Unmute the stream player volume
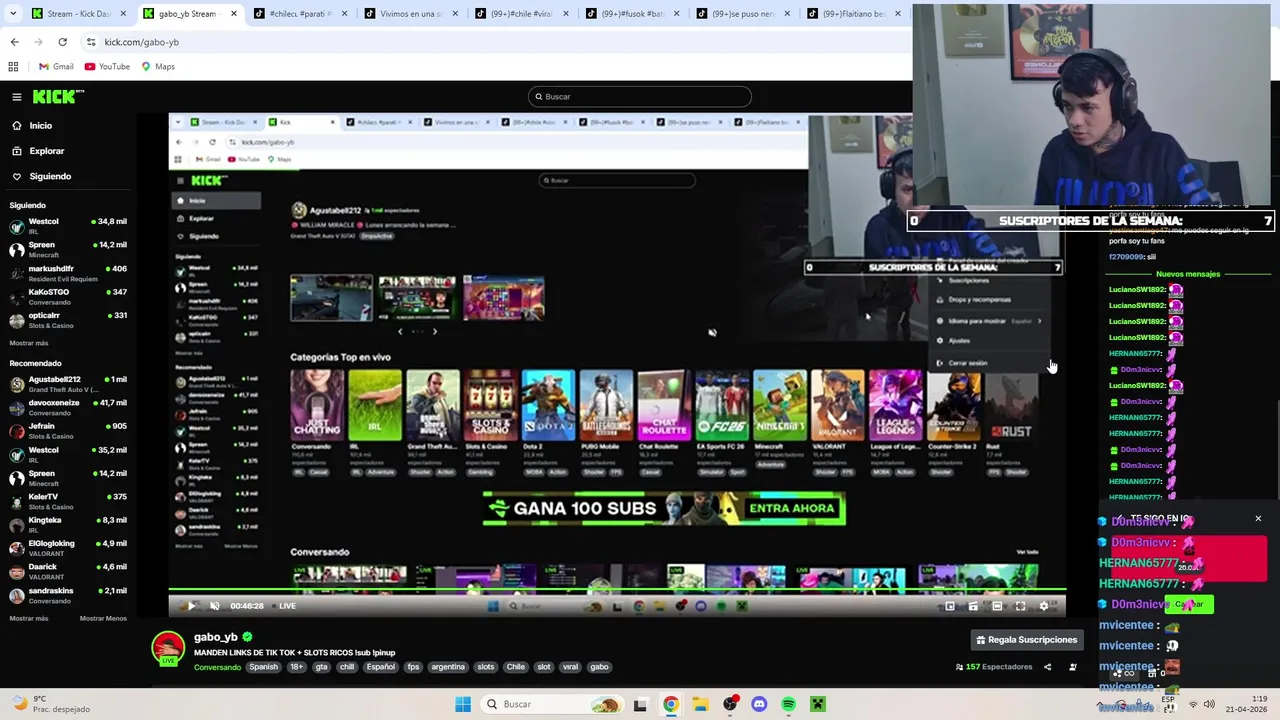Image resolution: width=1280 pixels, height=720 pixels. pos(214,606)
